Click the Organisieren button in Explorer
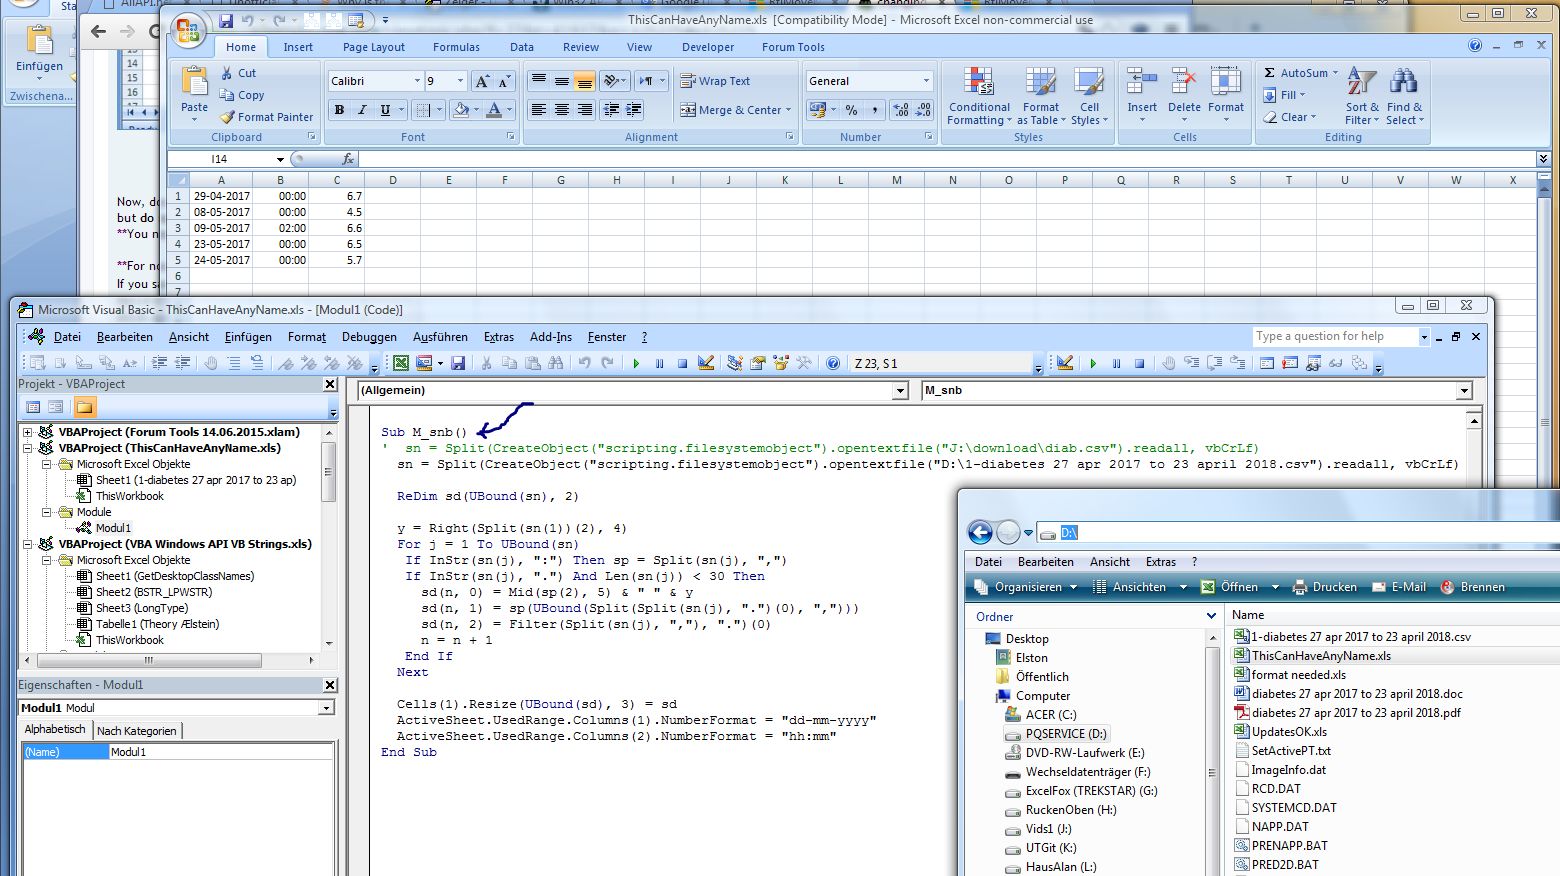Viewport: 1560px width, 876px height. tap(1027, 587)
